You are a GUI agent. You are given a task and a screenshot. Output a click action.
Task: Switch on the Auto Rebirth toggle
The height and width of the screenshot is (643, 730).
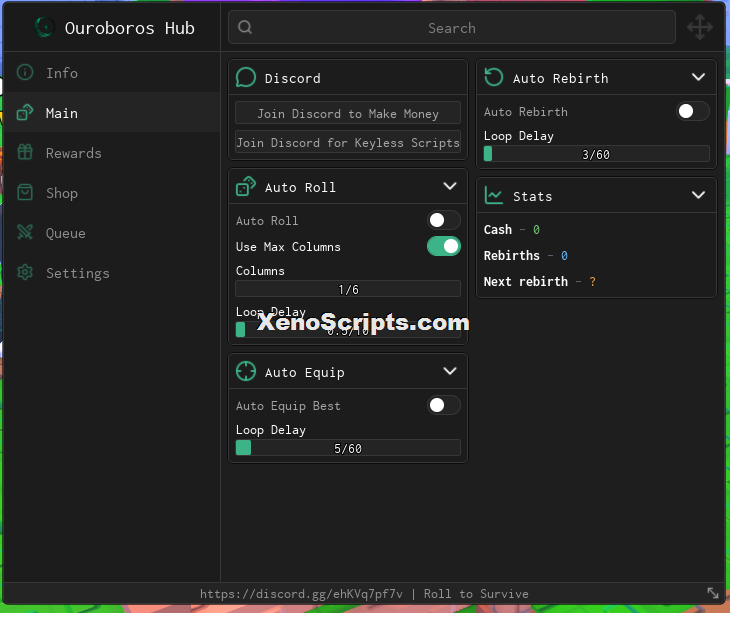point(693,111)
